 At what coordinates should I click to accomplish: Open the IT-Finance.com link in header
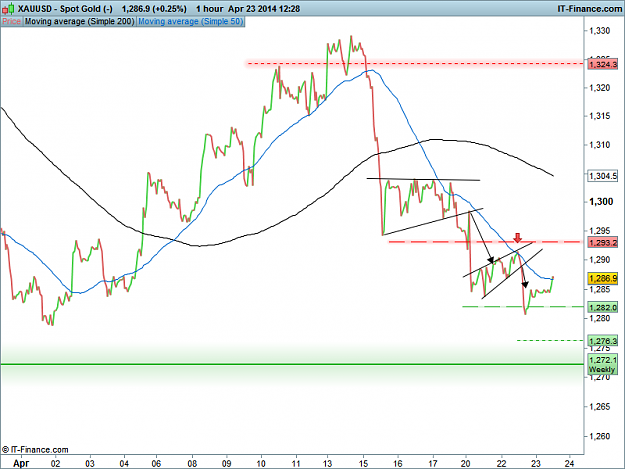tap(589, 8)
